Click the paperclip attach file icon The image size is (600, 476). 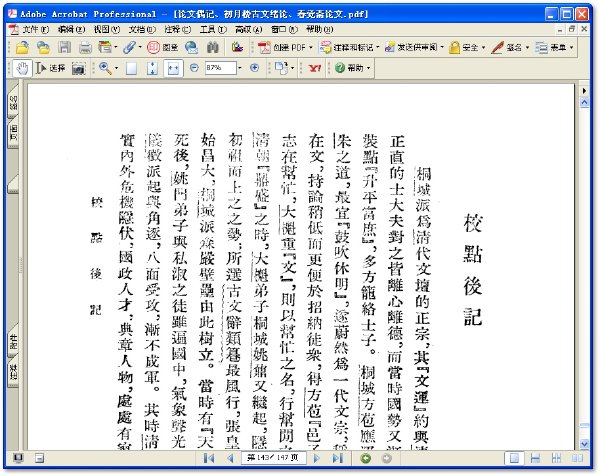[129, 47]
